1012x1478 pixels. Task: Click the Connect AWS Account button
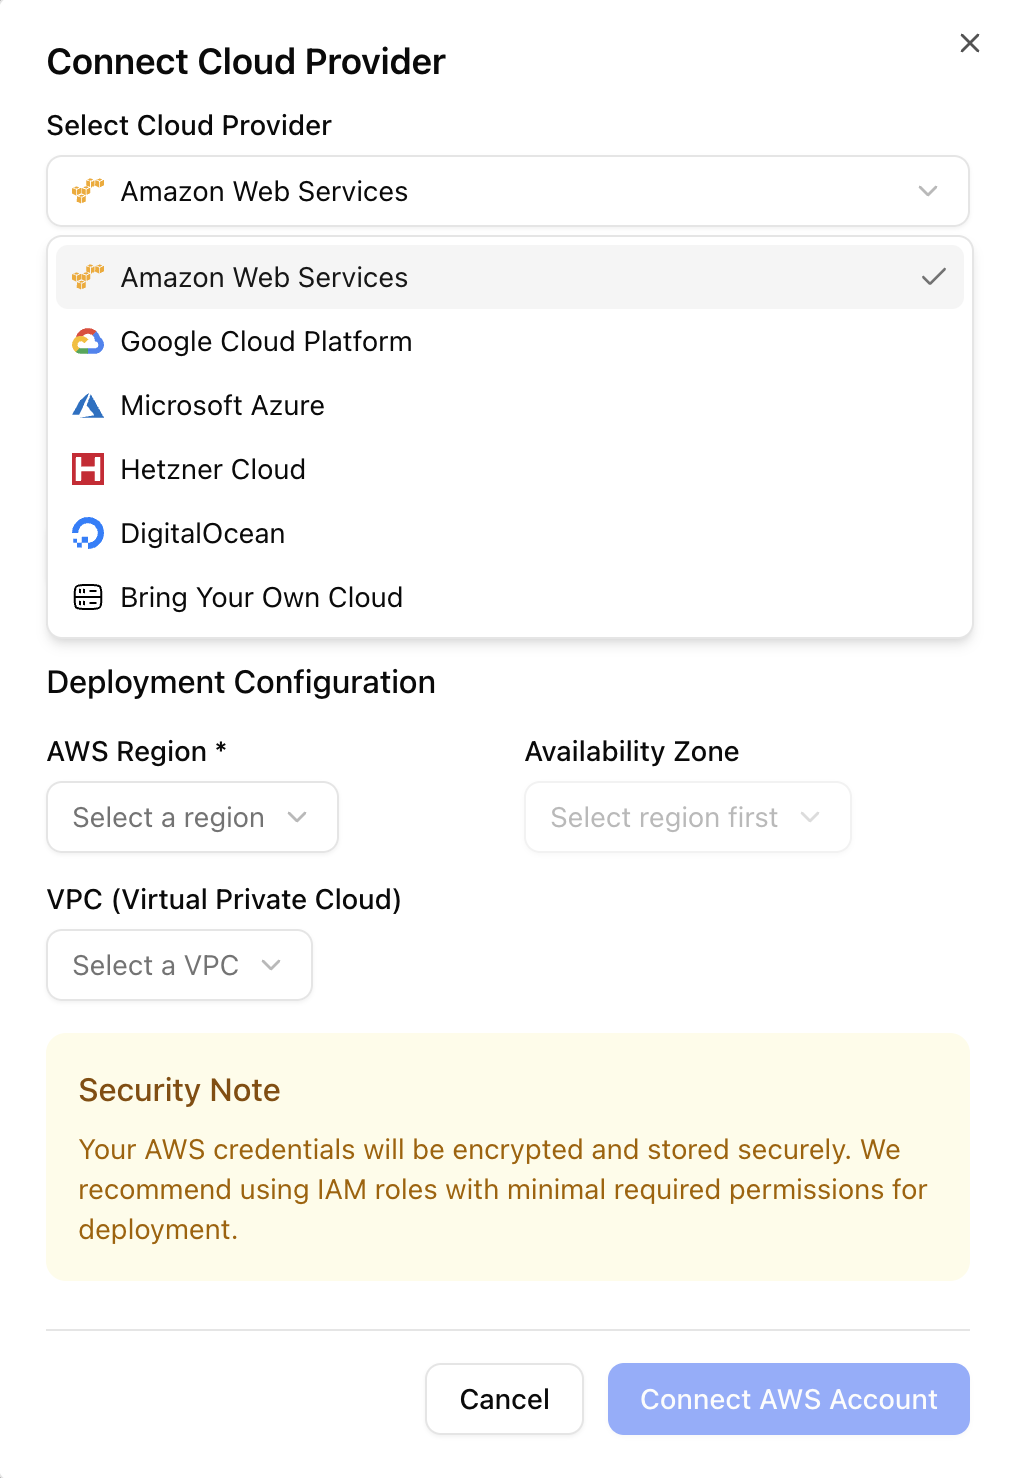(x=788, y=1399)
